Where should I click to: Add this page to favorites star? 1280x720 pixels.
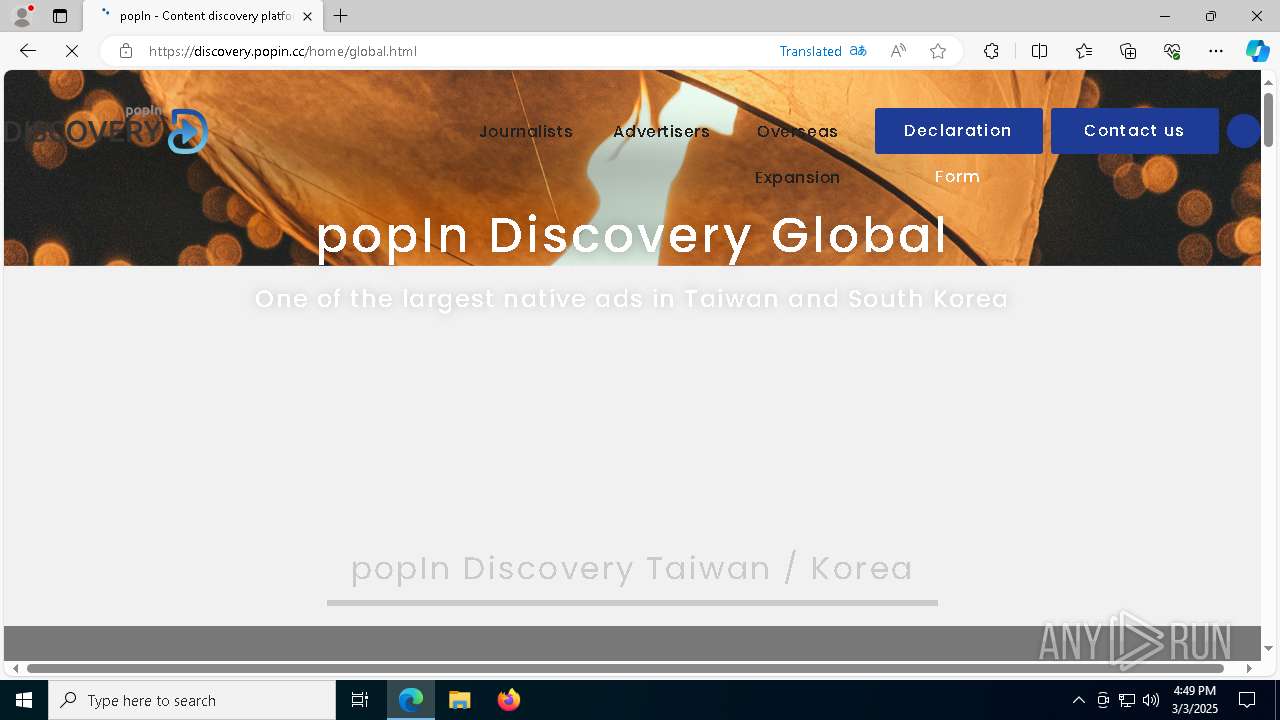[x=938, y=51]
